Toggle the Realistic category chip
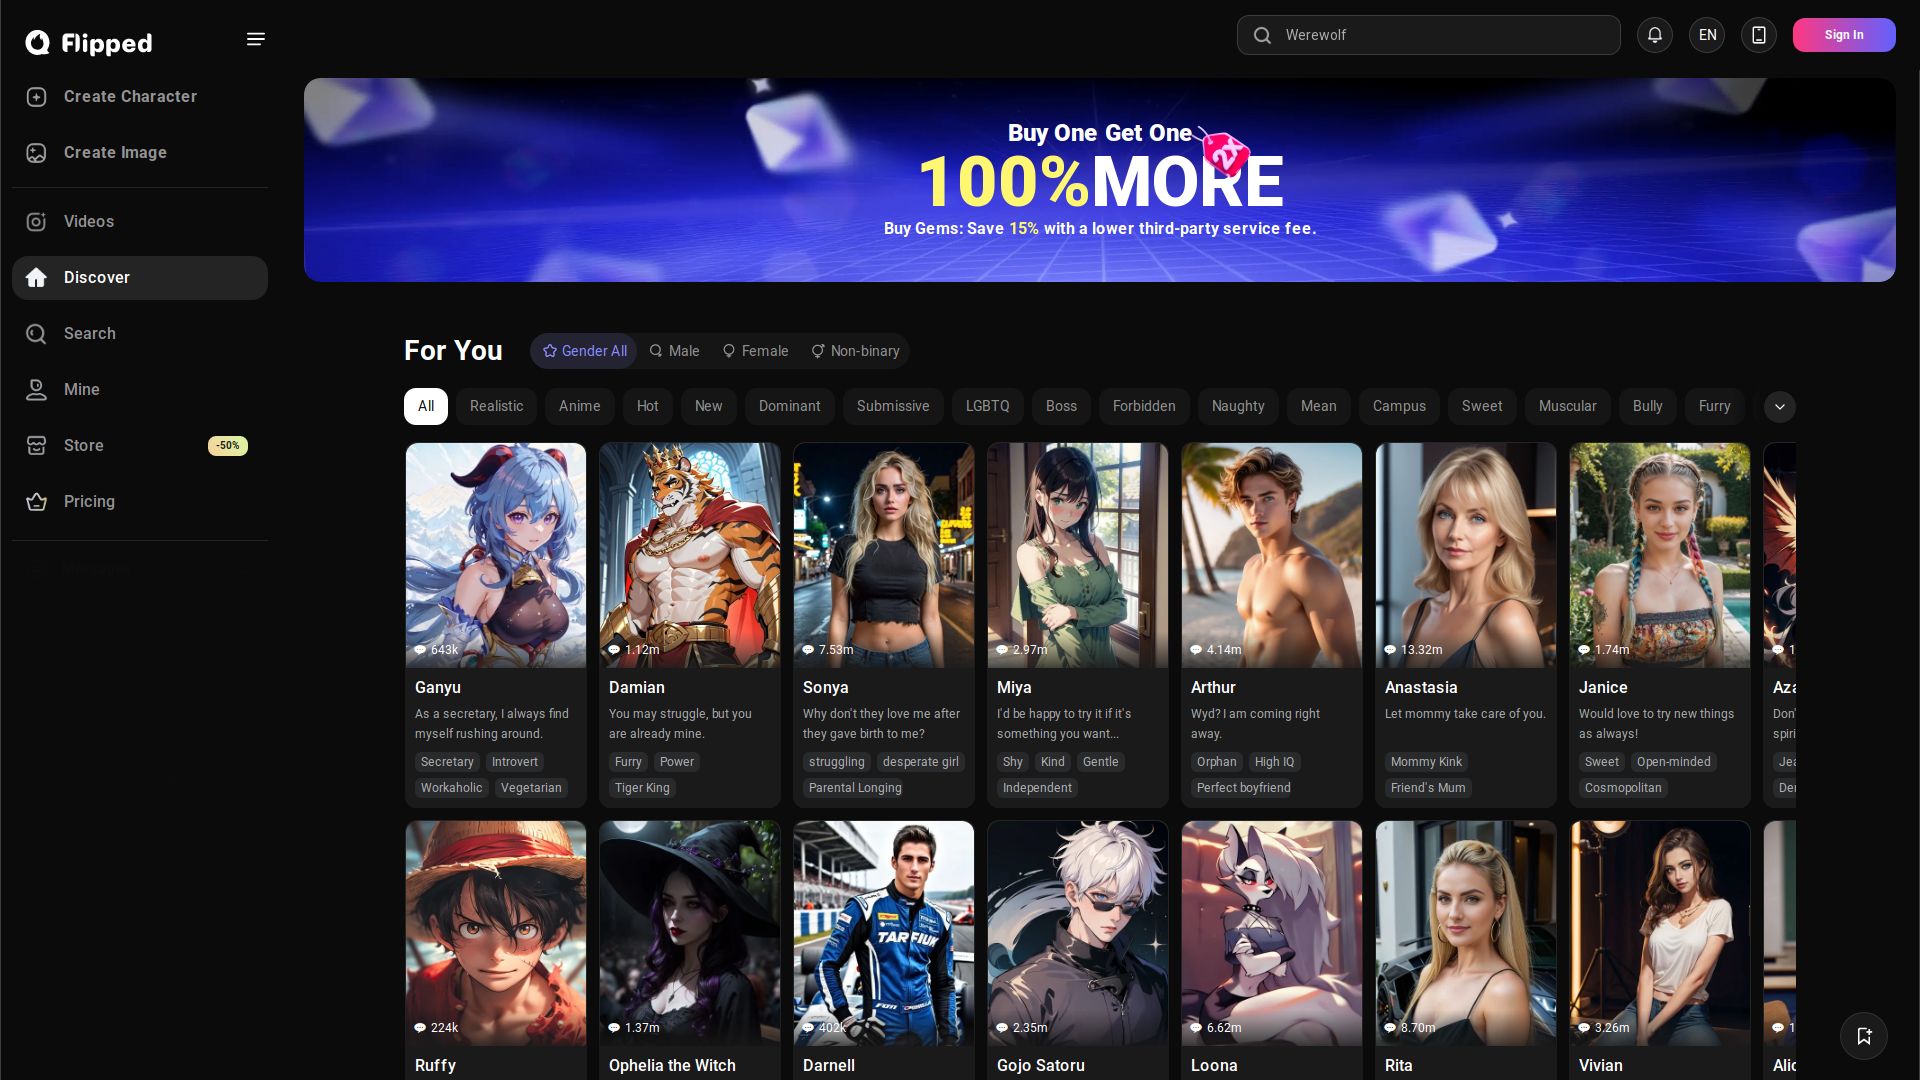 click(x=497, y=406)
